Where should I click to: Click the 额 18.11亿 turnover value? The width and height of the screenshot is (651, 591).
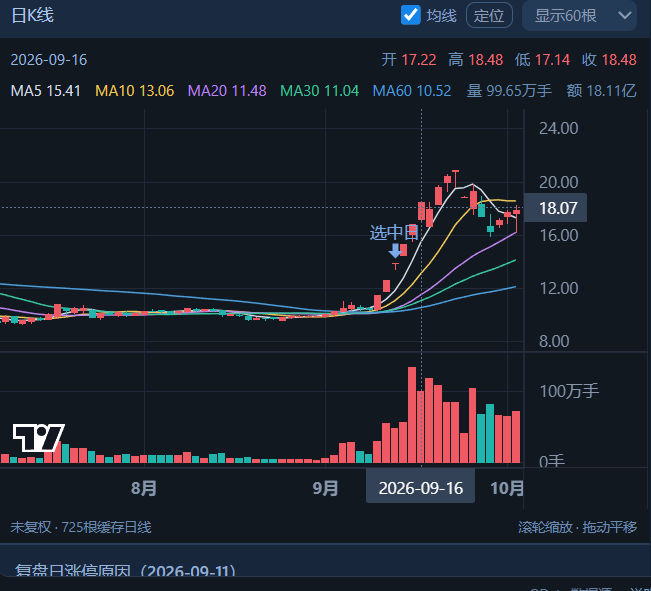[x=601, y=91]
